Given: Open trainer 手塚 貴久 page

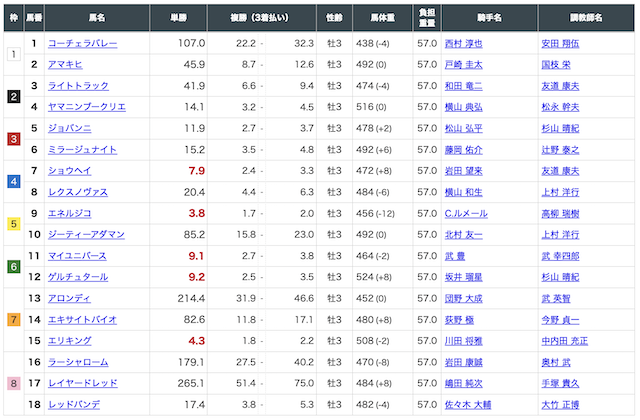Looking at the screenshot, I should click(559, 383).
